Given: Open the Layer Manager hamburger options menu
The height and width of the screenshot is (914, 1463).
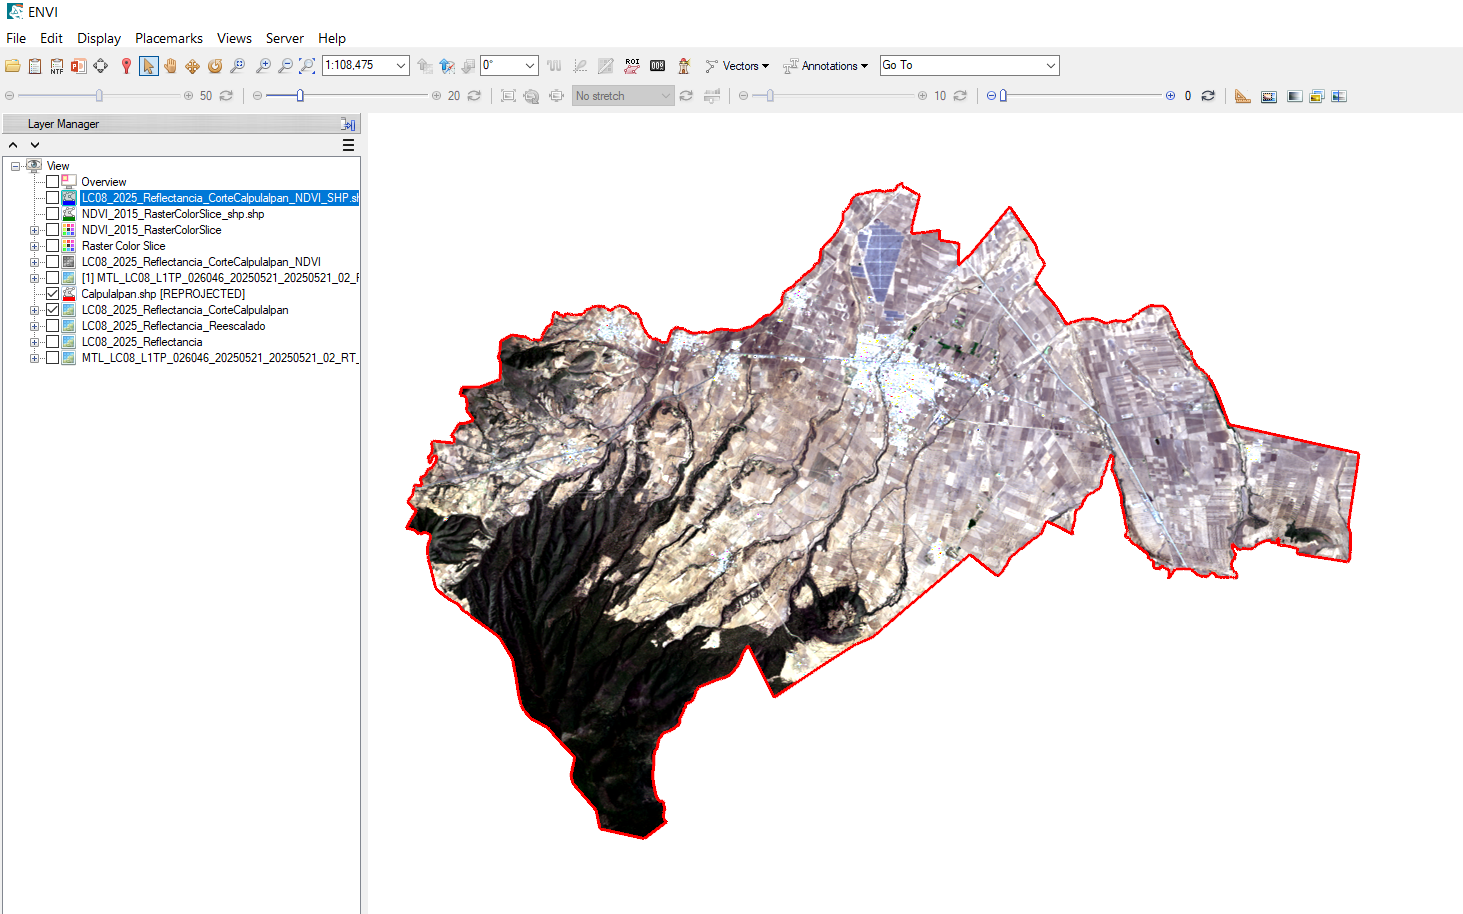Looking at the screenshot, I should [x=348, y=145].
